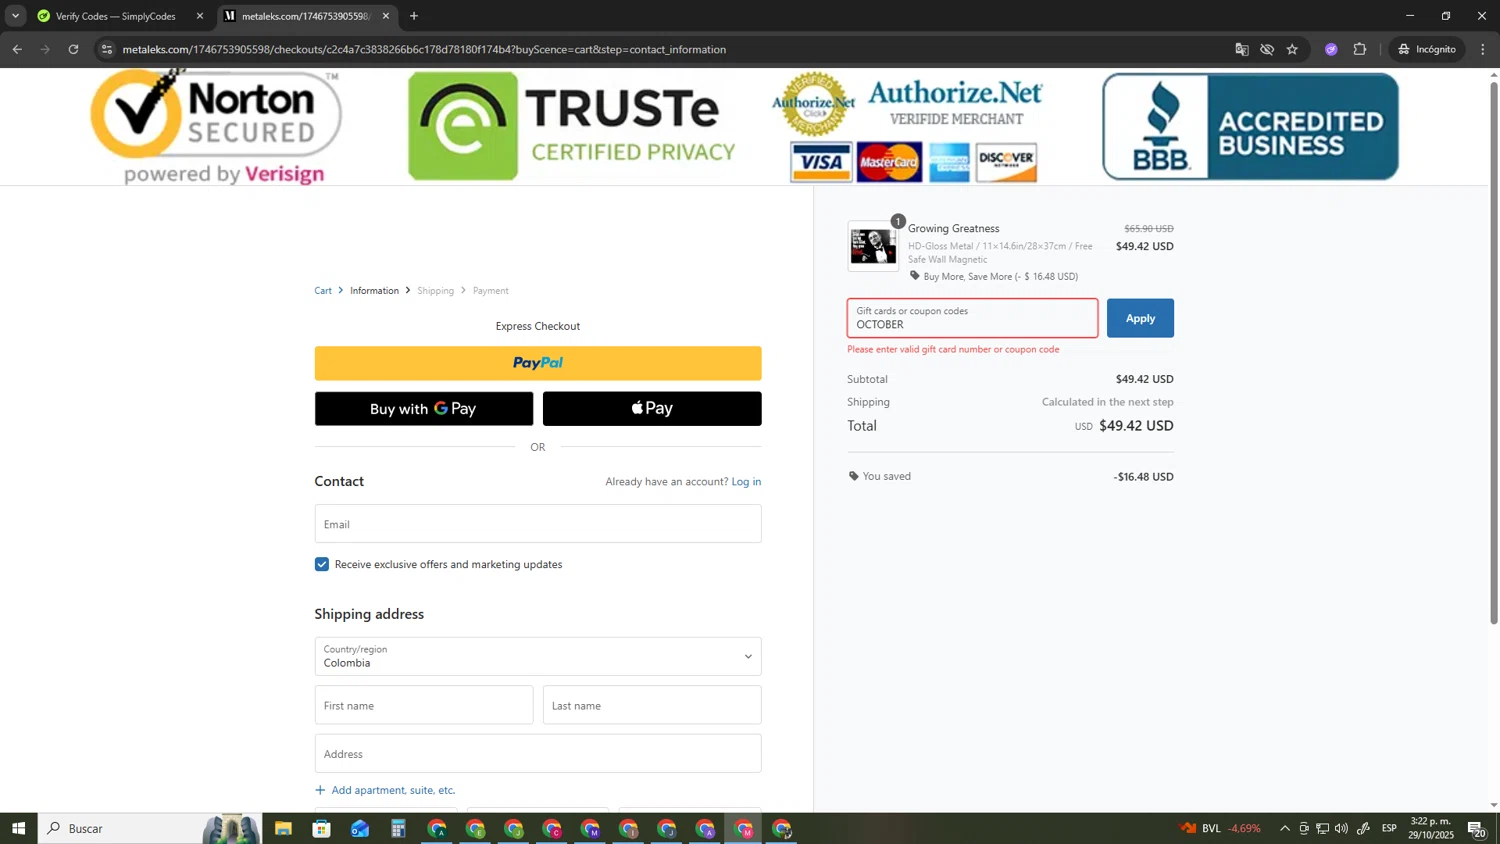Close the metaleks.com tab

click(386, 16)
